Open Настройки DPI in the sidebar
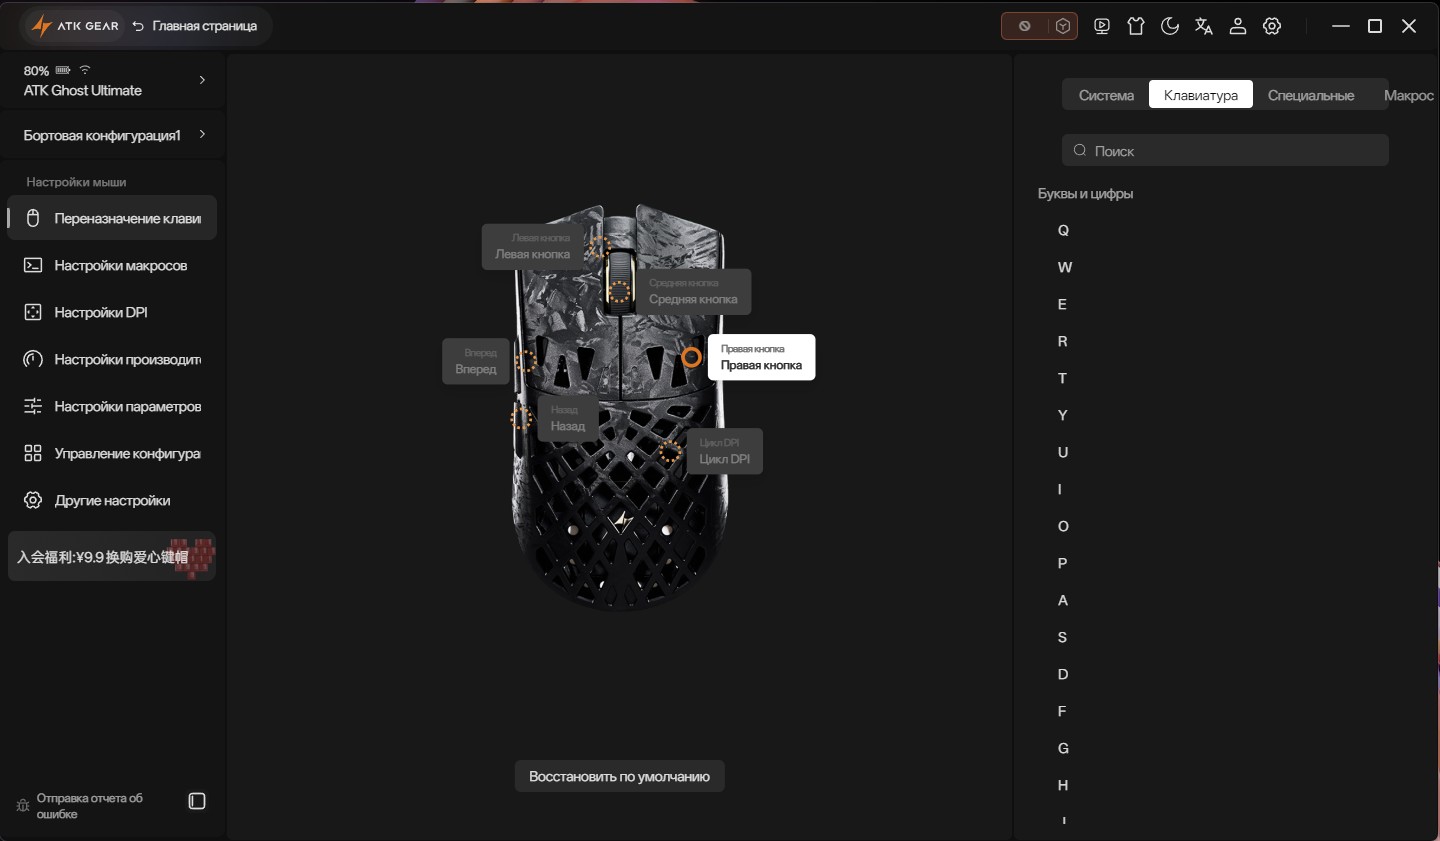1440x841 pixels. [113, 312]
